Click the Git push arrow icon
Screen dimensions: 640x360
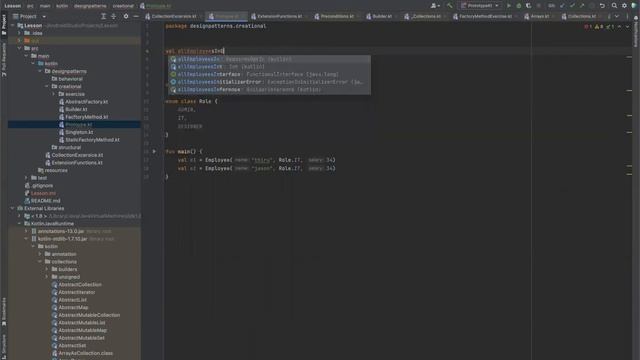point(582,6)
